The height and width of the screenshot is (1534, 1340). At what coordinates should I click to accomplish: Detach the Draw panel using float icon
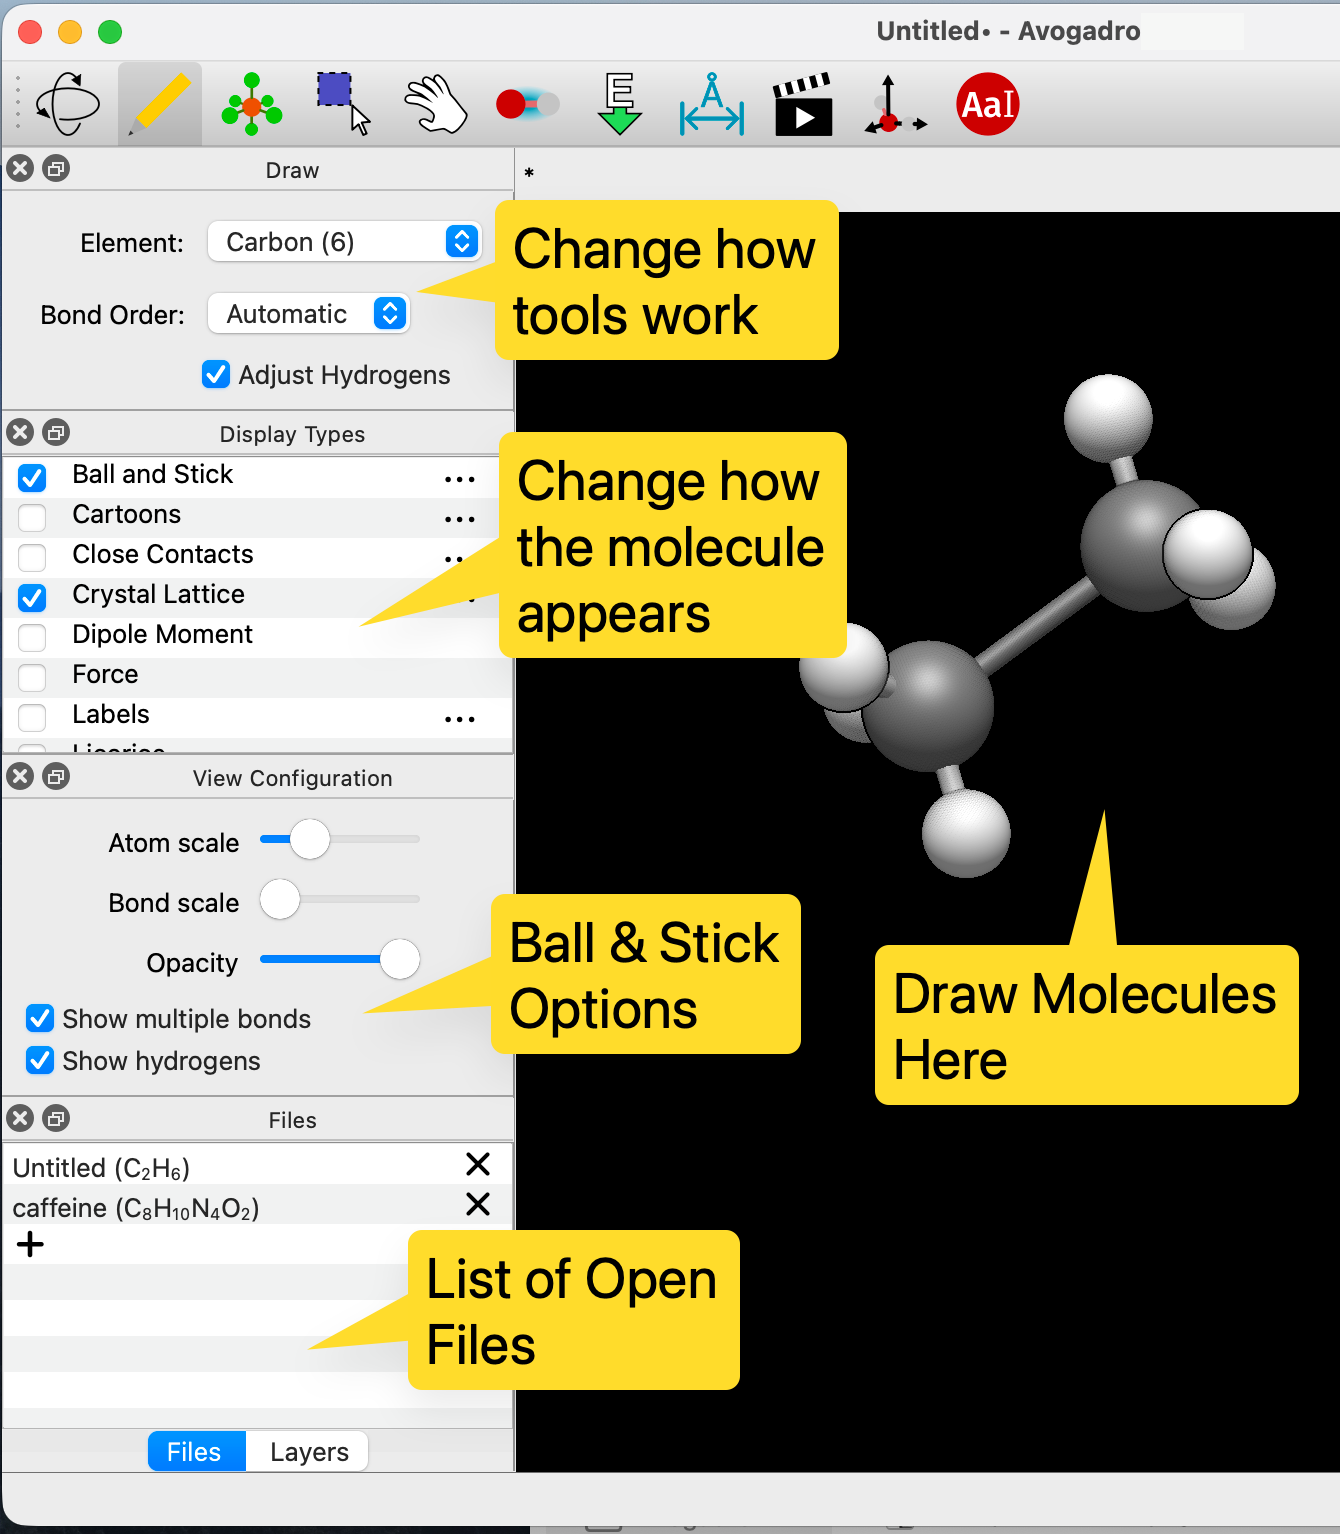57,168
